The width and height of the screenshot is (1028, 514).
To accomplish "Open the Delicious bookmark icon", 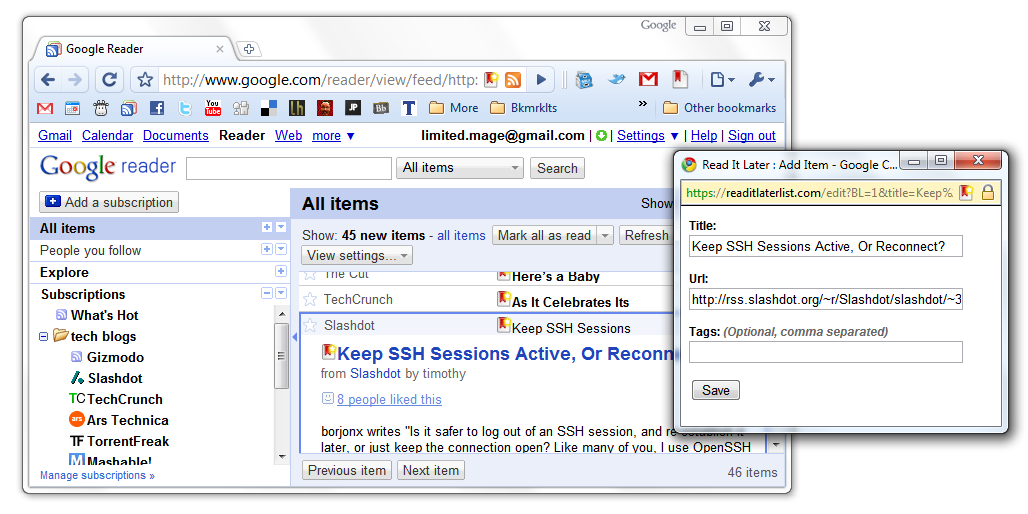I will tap(269, 108).
